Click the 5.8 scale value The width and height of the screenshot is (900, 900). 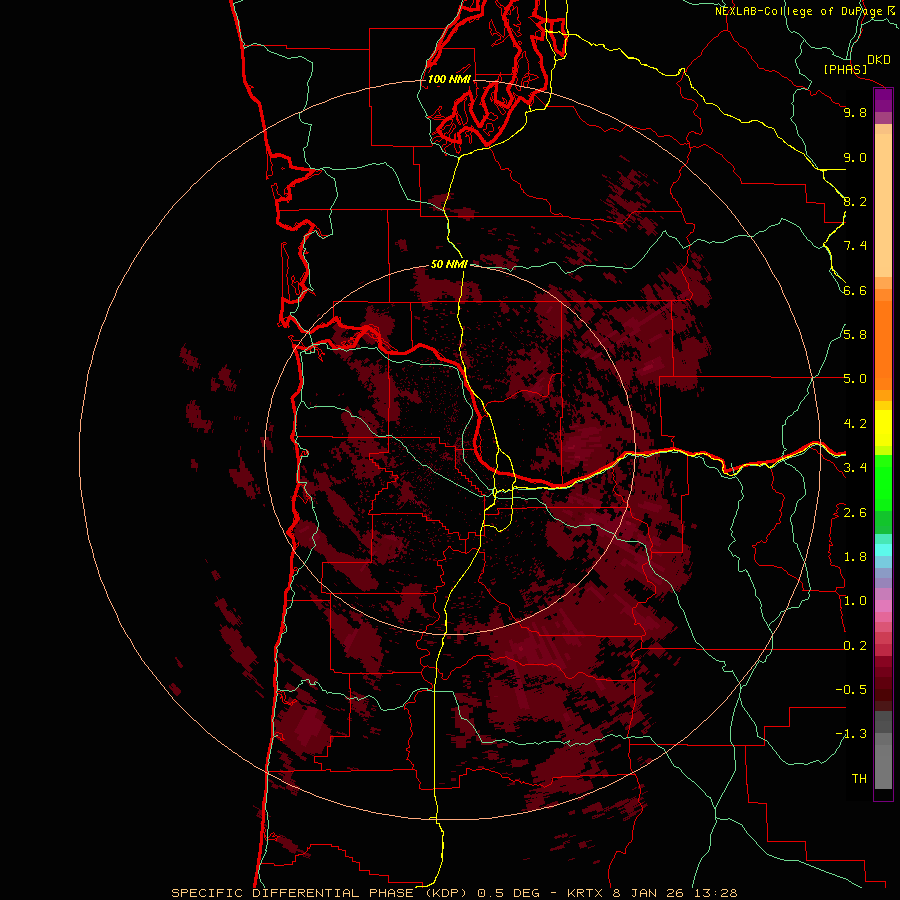pyautogui.click(x=855, y=335)
